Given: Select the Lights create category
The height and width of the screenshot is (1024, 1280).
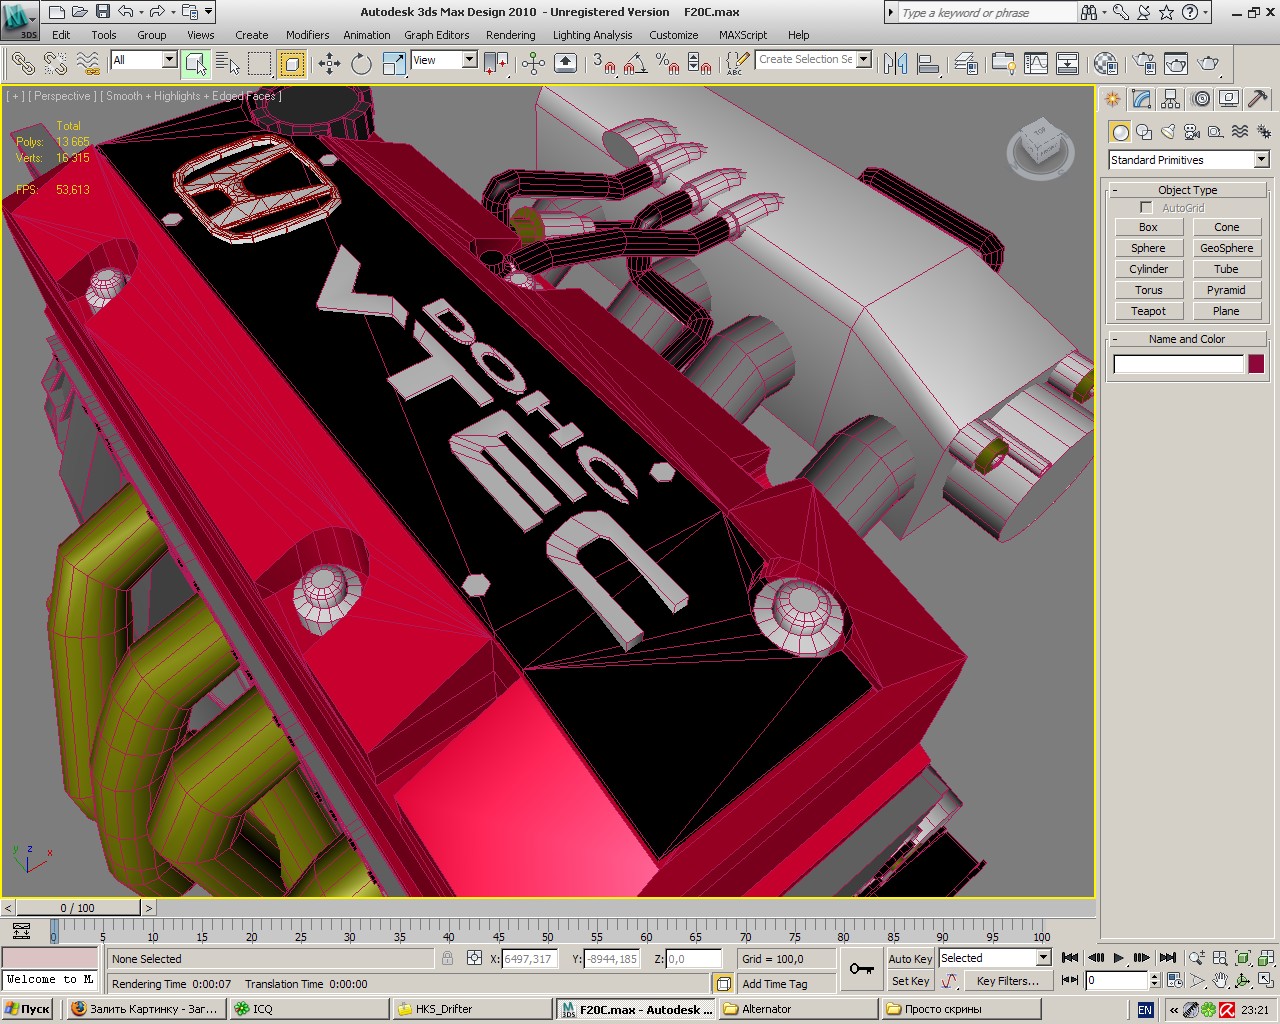Looking at the screenshot, I should (x=1168, y=132).
